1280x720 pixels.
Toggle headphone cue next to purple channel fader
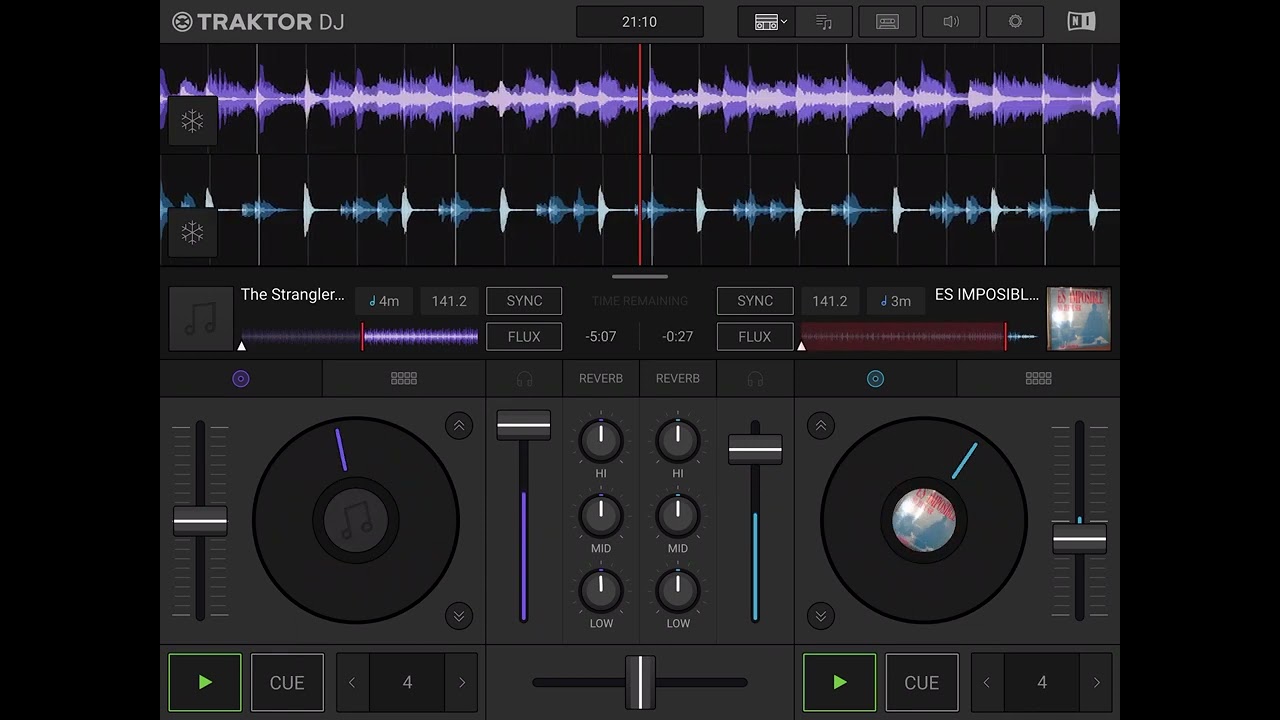pyautogui.click(x=524, y=379)
